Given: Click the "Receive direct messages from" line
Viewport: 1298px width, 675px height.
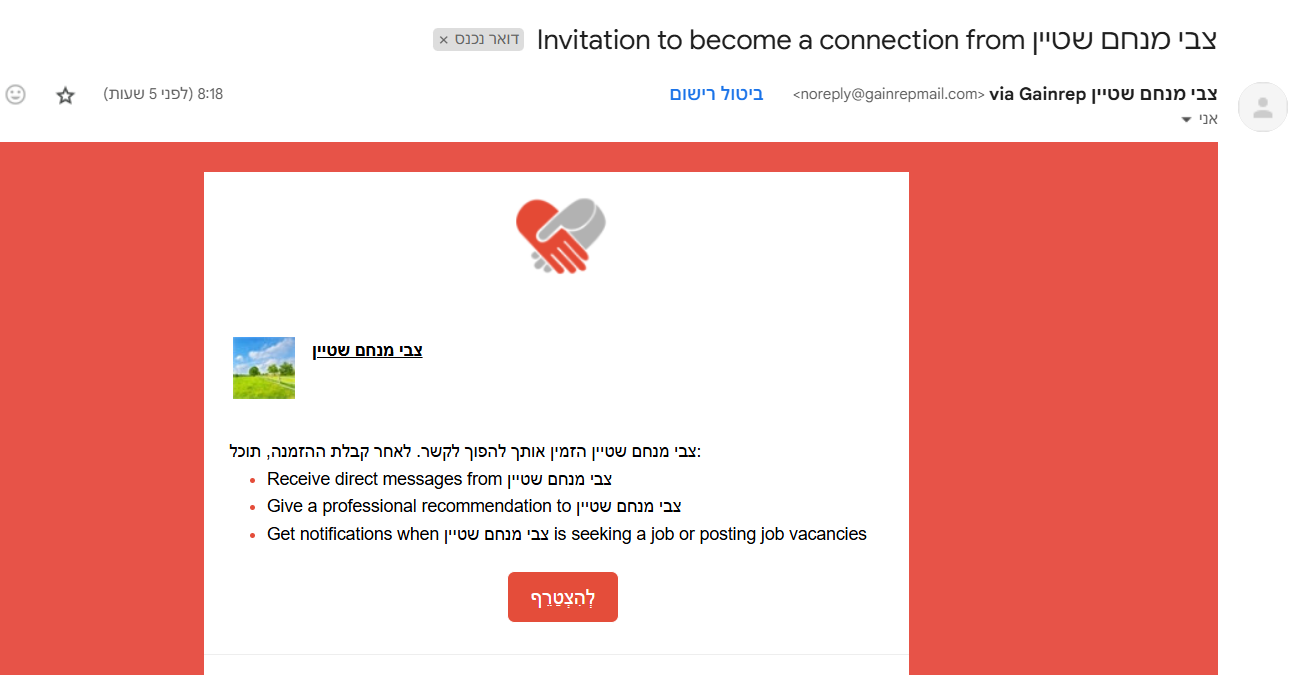Looking at the screenshot, I should tap(439, 479).
